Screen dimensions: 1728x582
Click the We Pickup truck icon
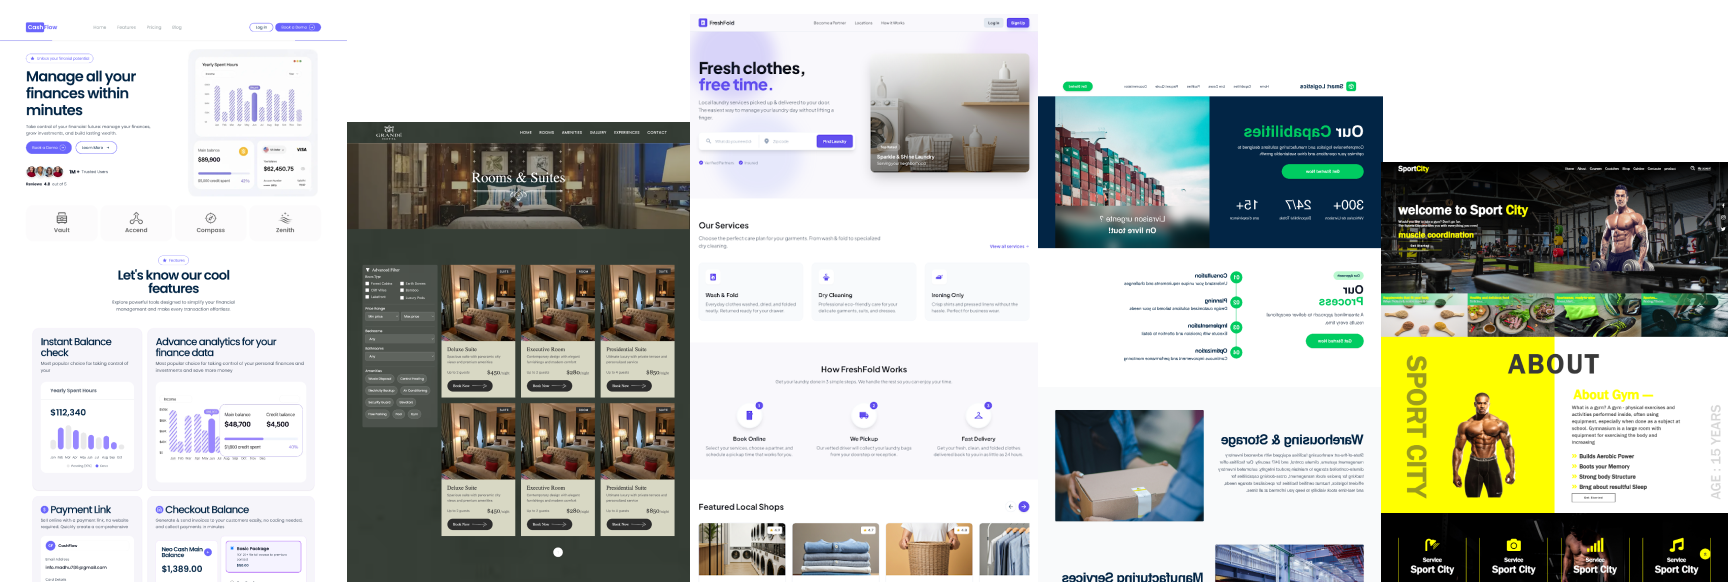(863, 416)
